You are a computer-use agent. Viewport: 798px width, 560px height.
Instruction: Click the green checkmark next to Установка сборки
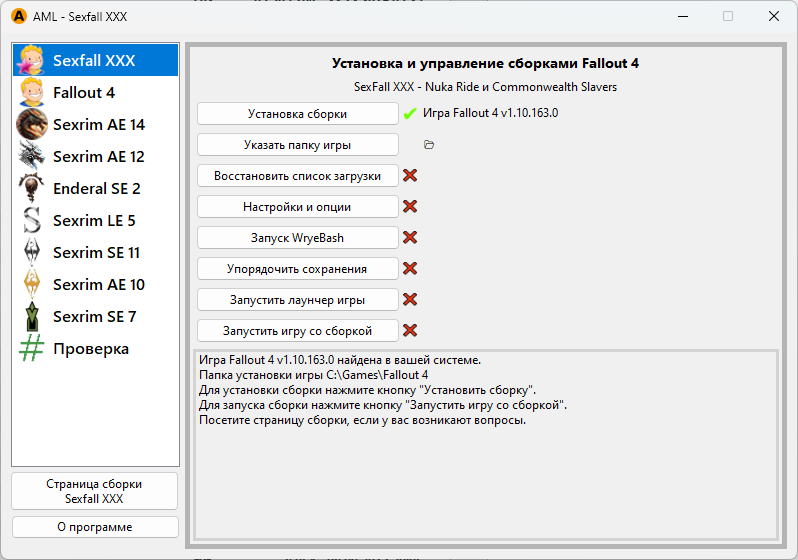click(410, 114)
